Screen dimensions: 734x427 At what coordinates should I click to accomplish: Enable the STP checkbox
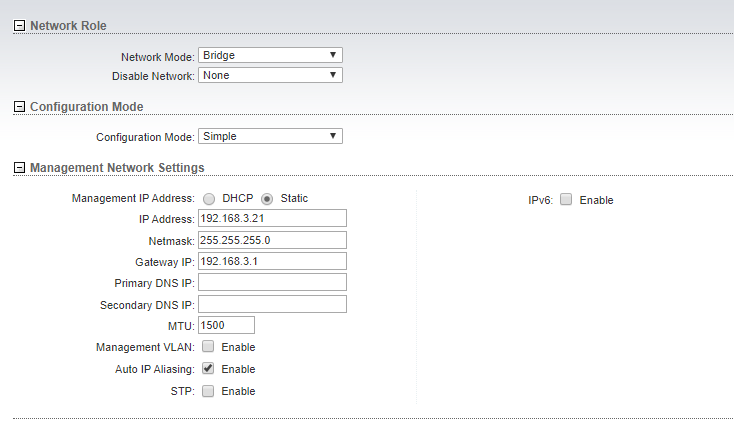208,390
